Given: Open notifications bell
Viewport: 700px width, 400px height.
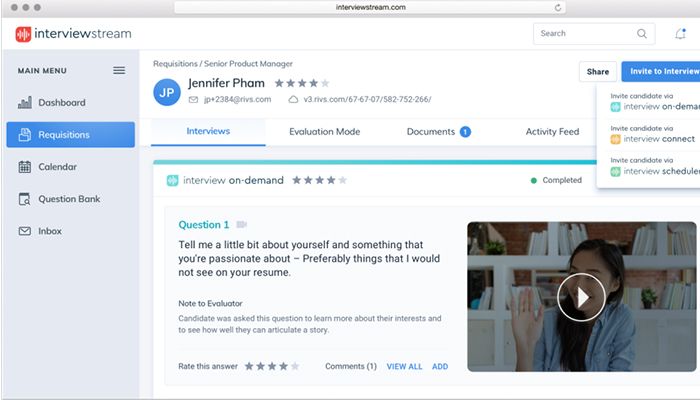Looking at the screenshot, I should (x=680, y=33).
